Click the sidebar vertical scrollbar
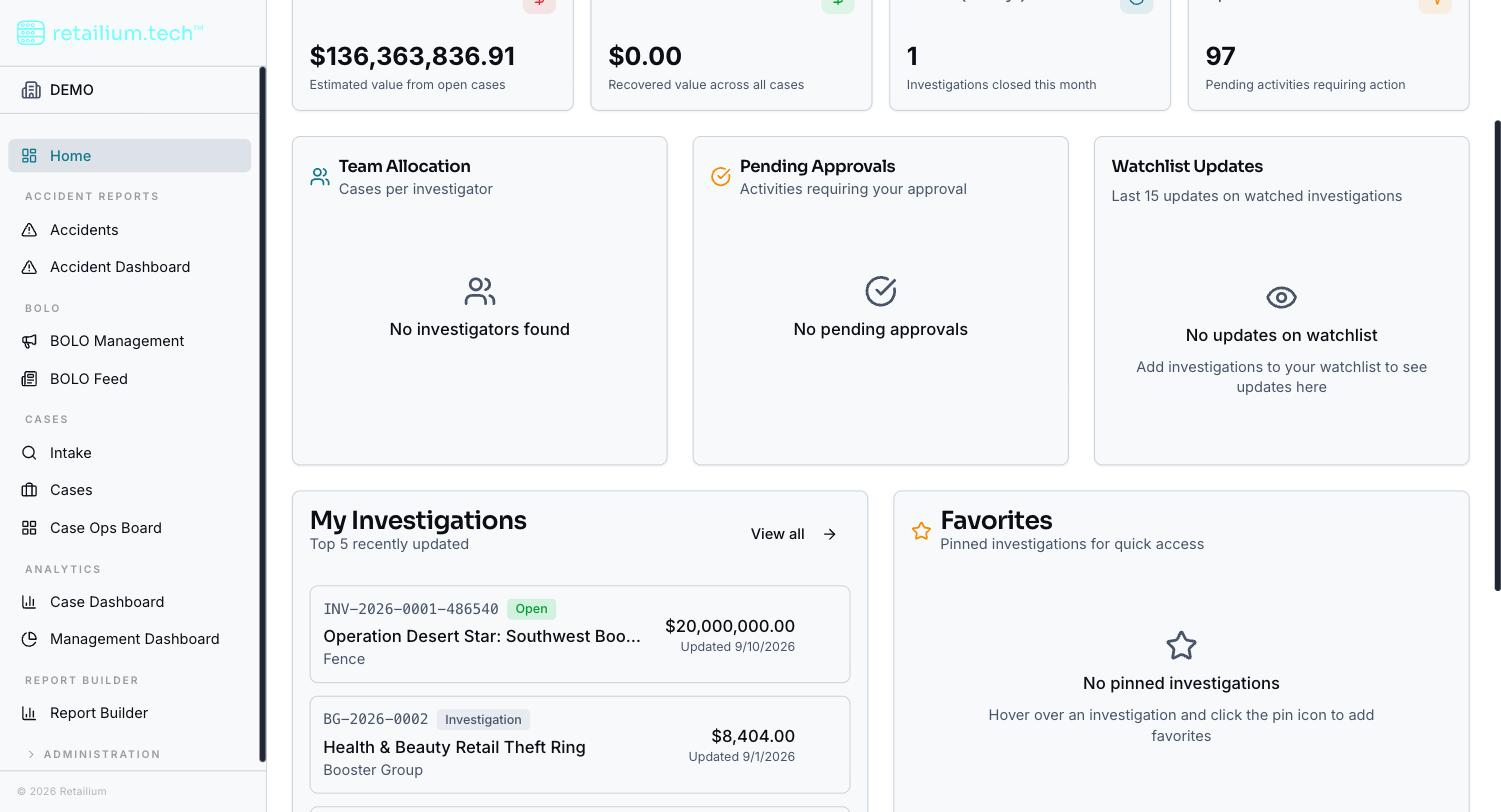This screenshot has width=1501, height=812. coord(263,414)
